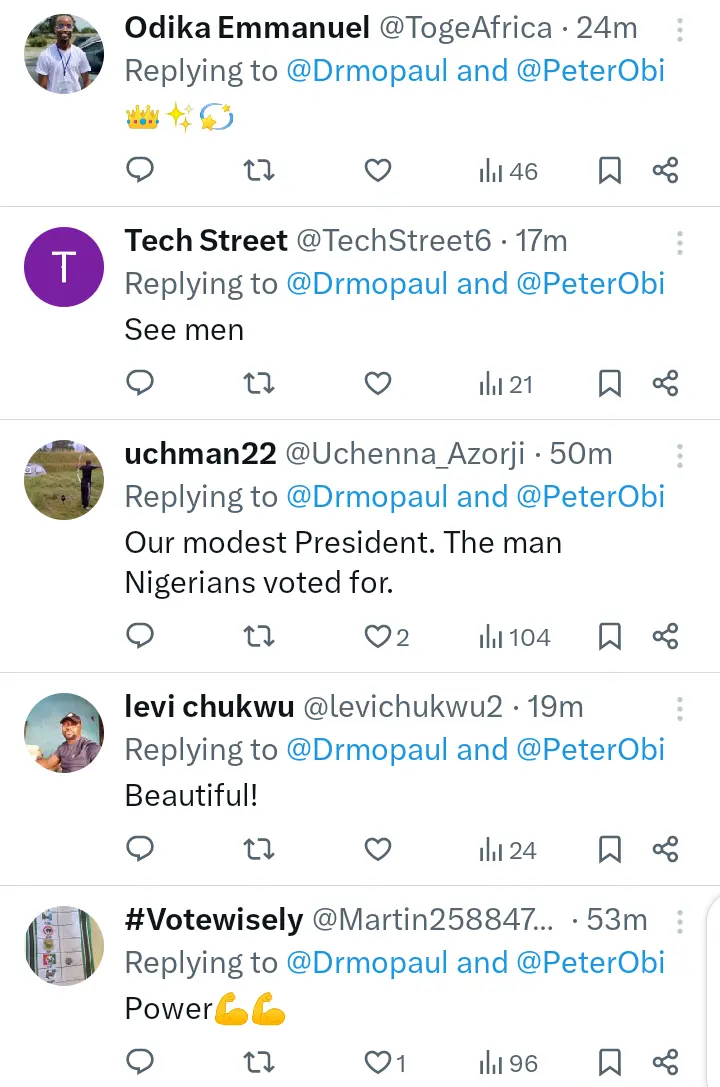Image resolution: width=720 pixels, height=1087 pixels.
Task: Share #Votewisely's 'Power' tweet
Action: pos(666,1062)
